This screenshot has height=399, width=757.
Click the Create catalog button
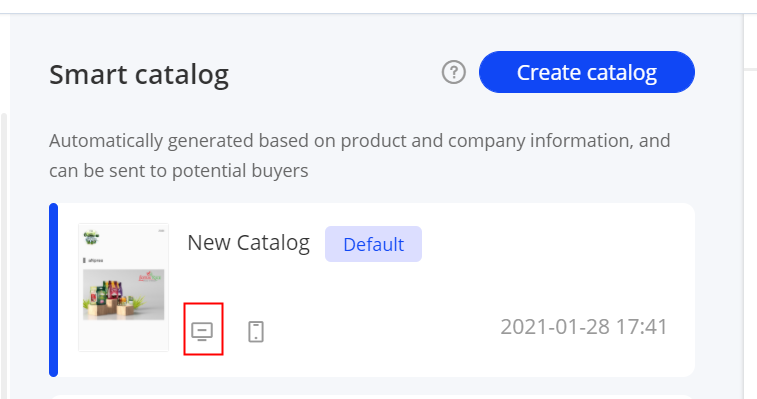tap(587, 72)
